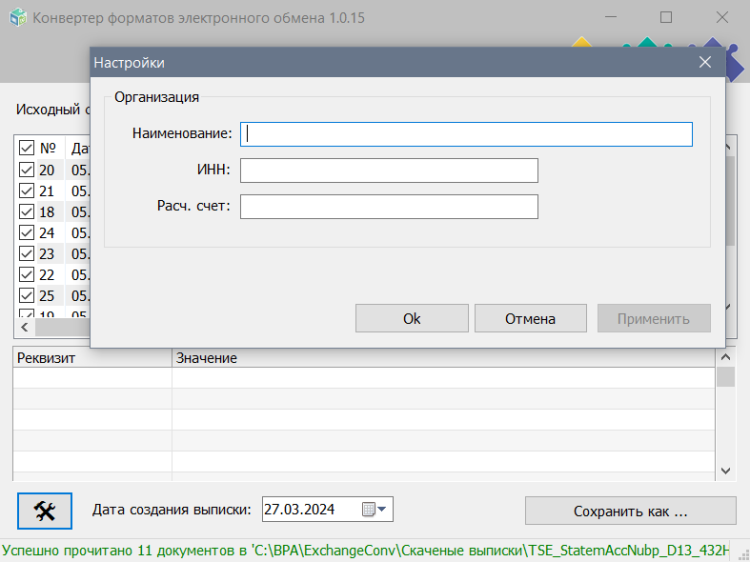Uncheck the checkbox for document 24
The height and width of the screenshot is (562, 750).
point(27,233)
